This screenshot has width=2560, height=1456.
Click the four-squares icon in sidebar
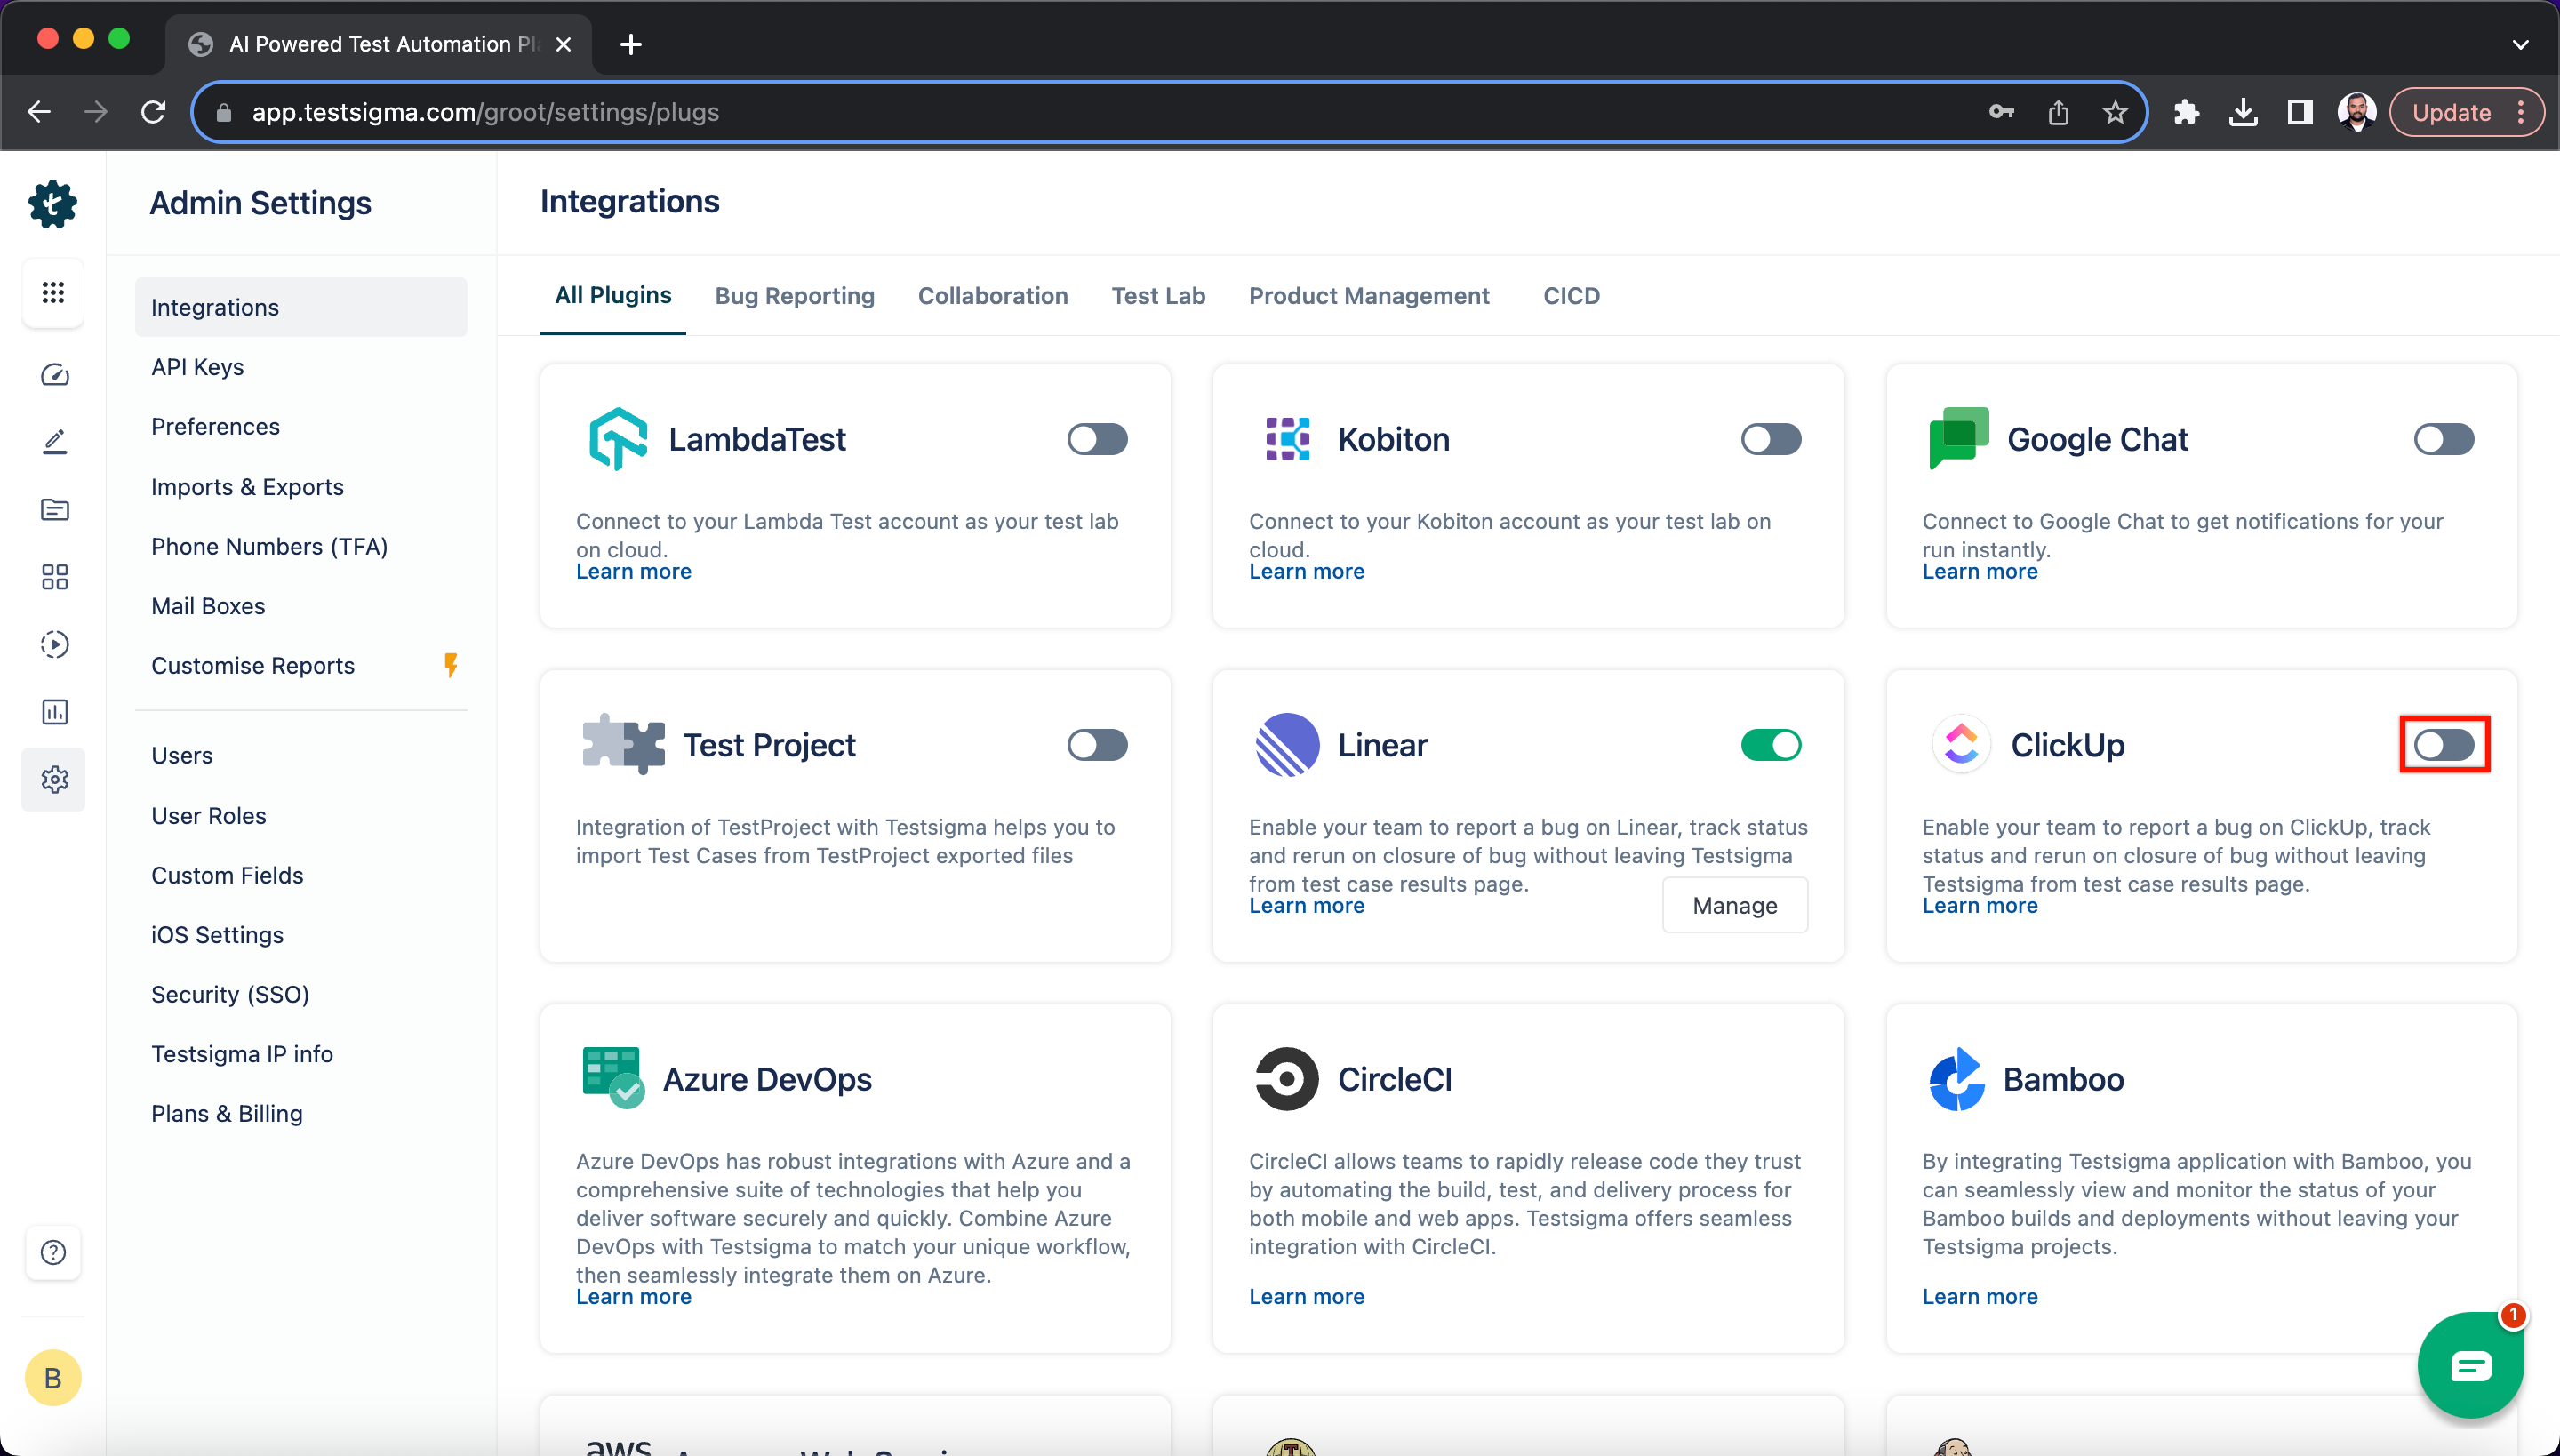pyautogui.click(x=54, y=577)
